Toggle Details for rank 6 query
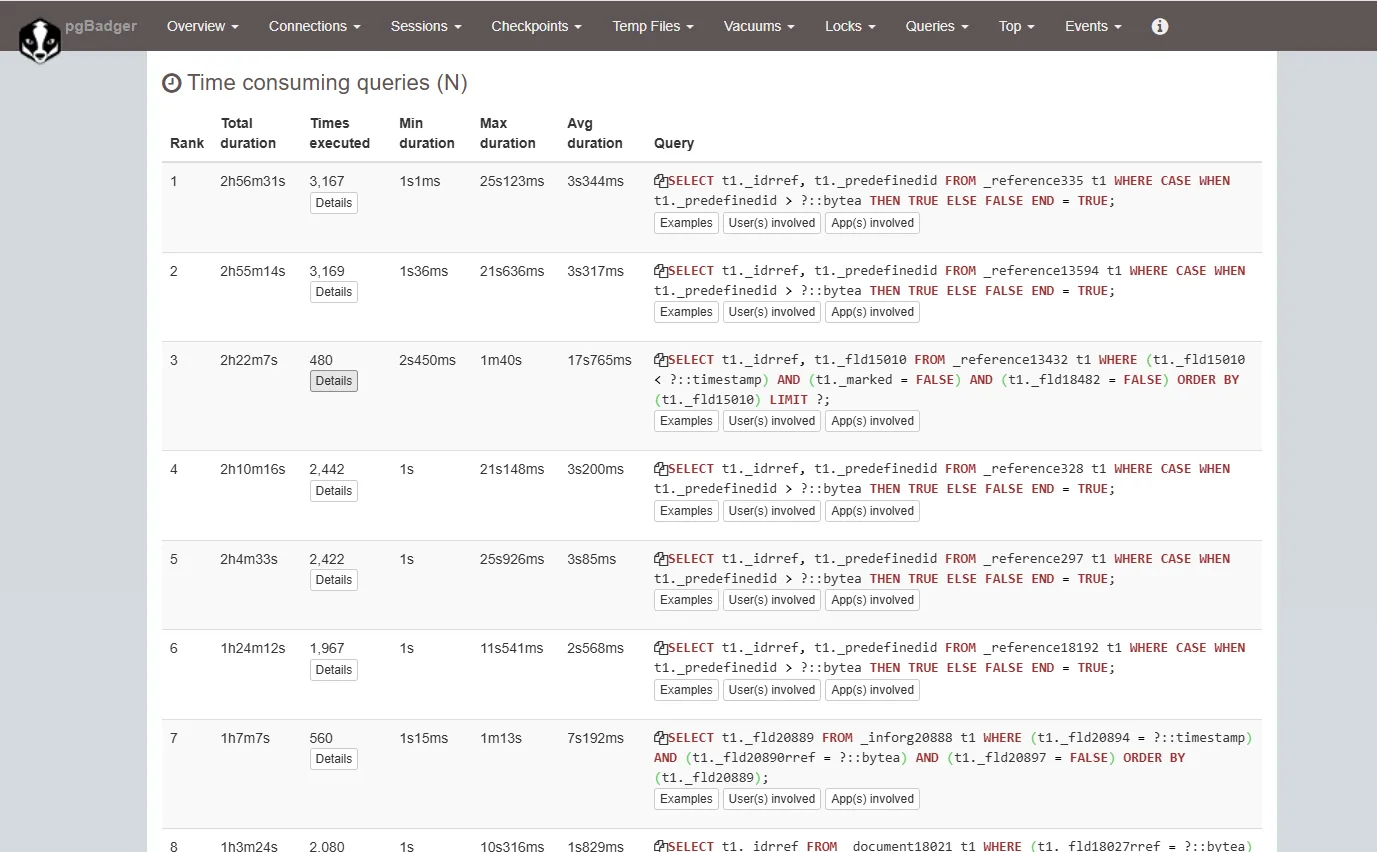1377x852 pixels. [333, 670]
